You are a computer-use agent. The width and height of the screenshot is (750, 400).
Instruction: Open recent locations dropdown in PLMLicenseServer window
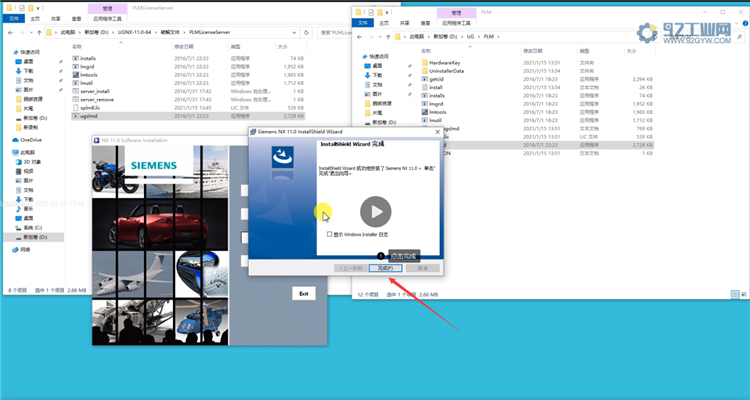coord(31,33)
